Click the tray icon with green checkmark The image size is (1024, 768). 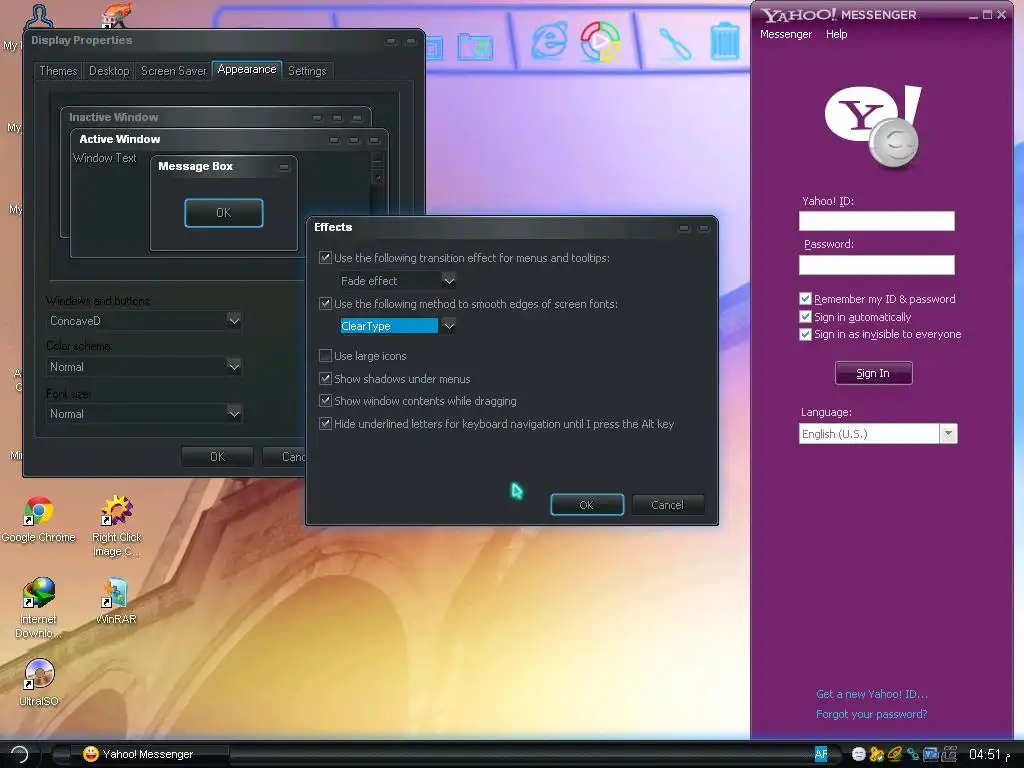pyautogui.click(x=876, y=754)
